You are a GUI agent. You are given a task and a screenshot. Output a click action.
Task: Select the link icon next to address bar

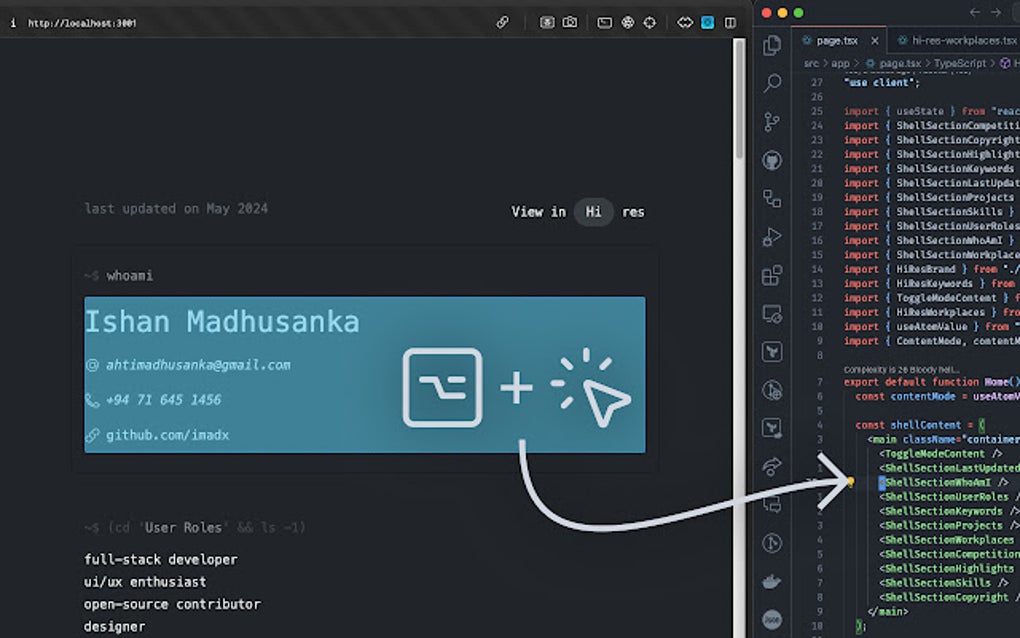[x=502, y=22]
